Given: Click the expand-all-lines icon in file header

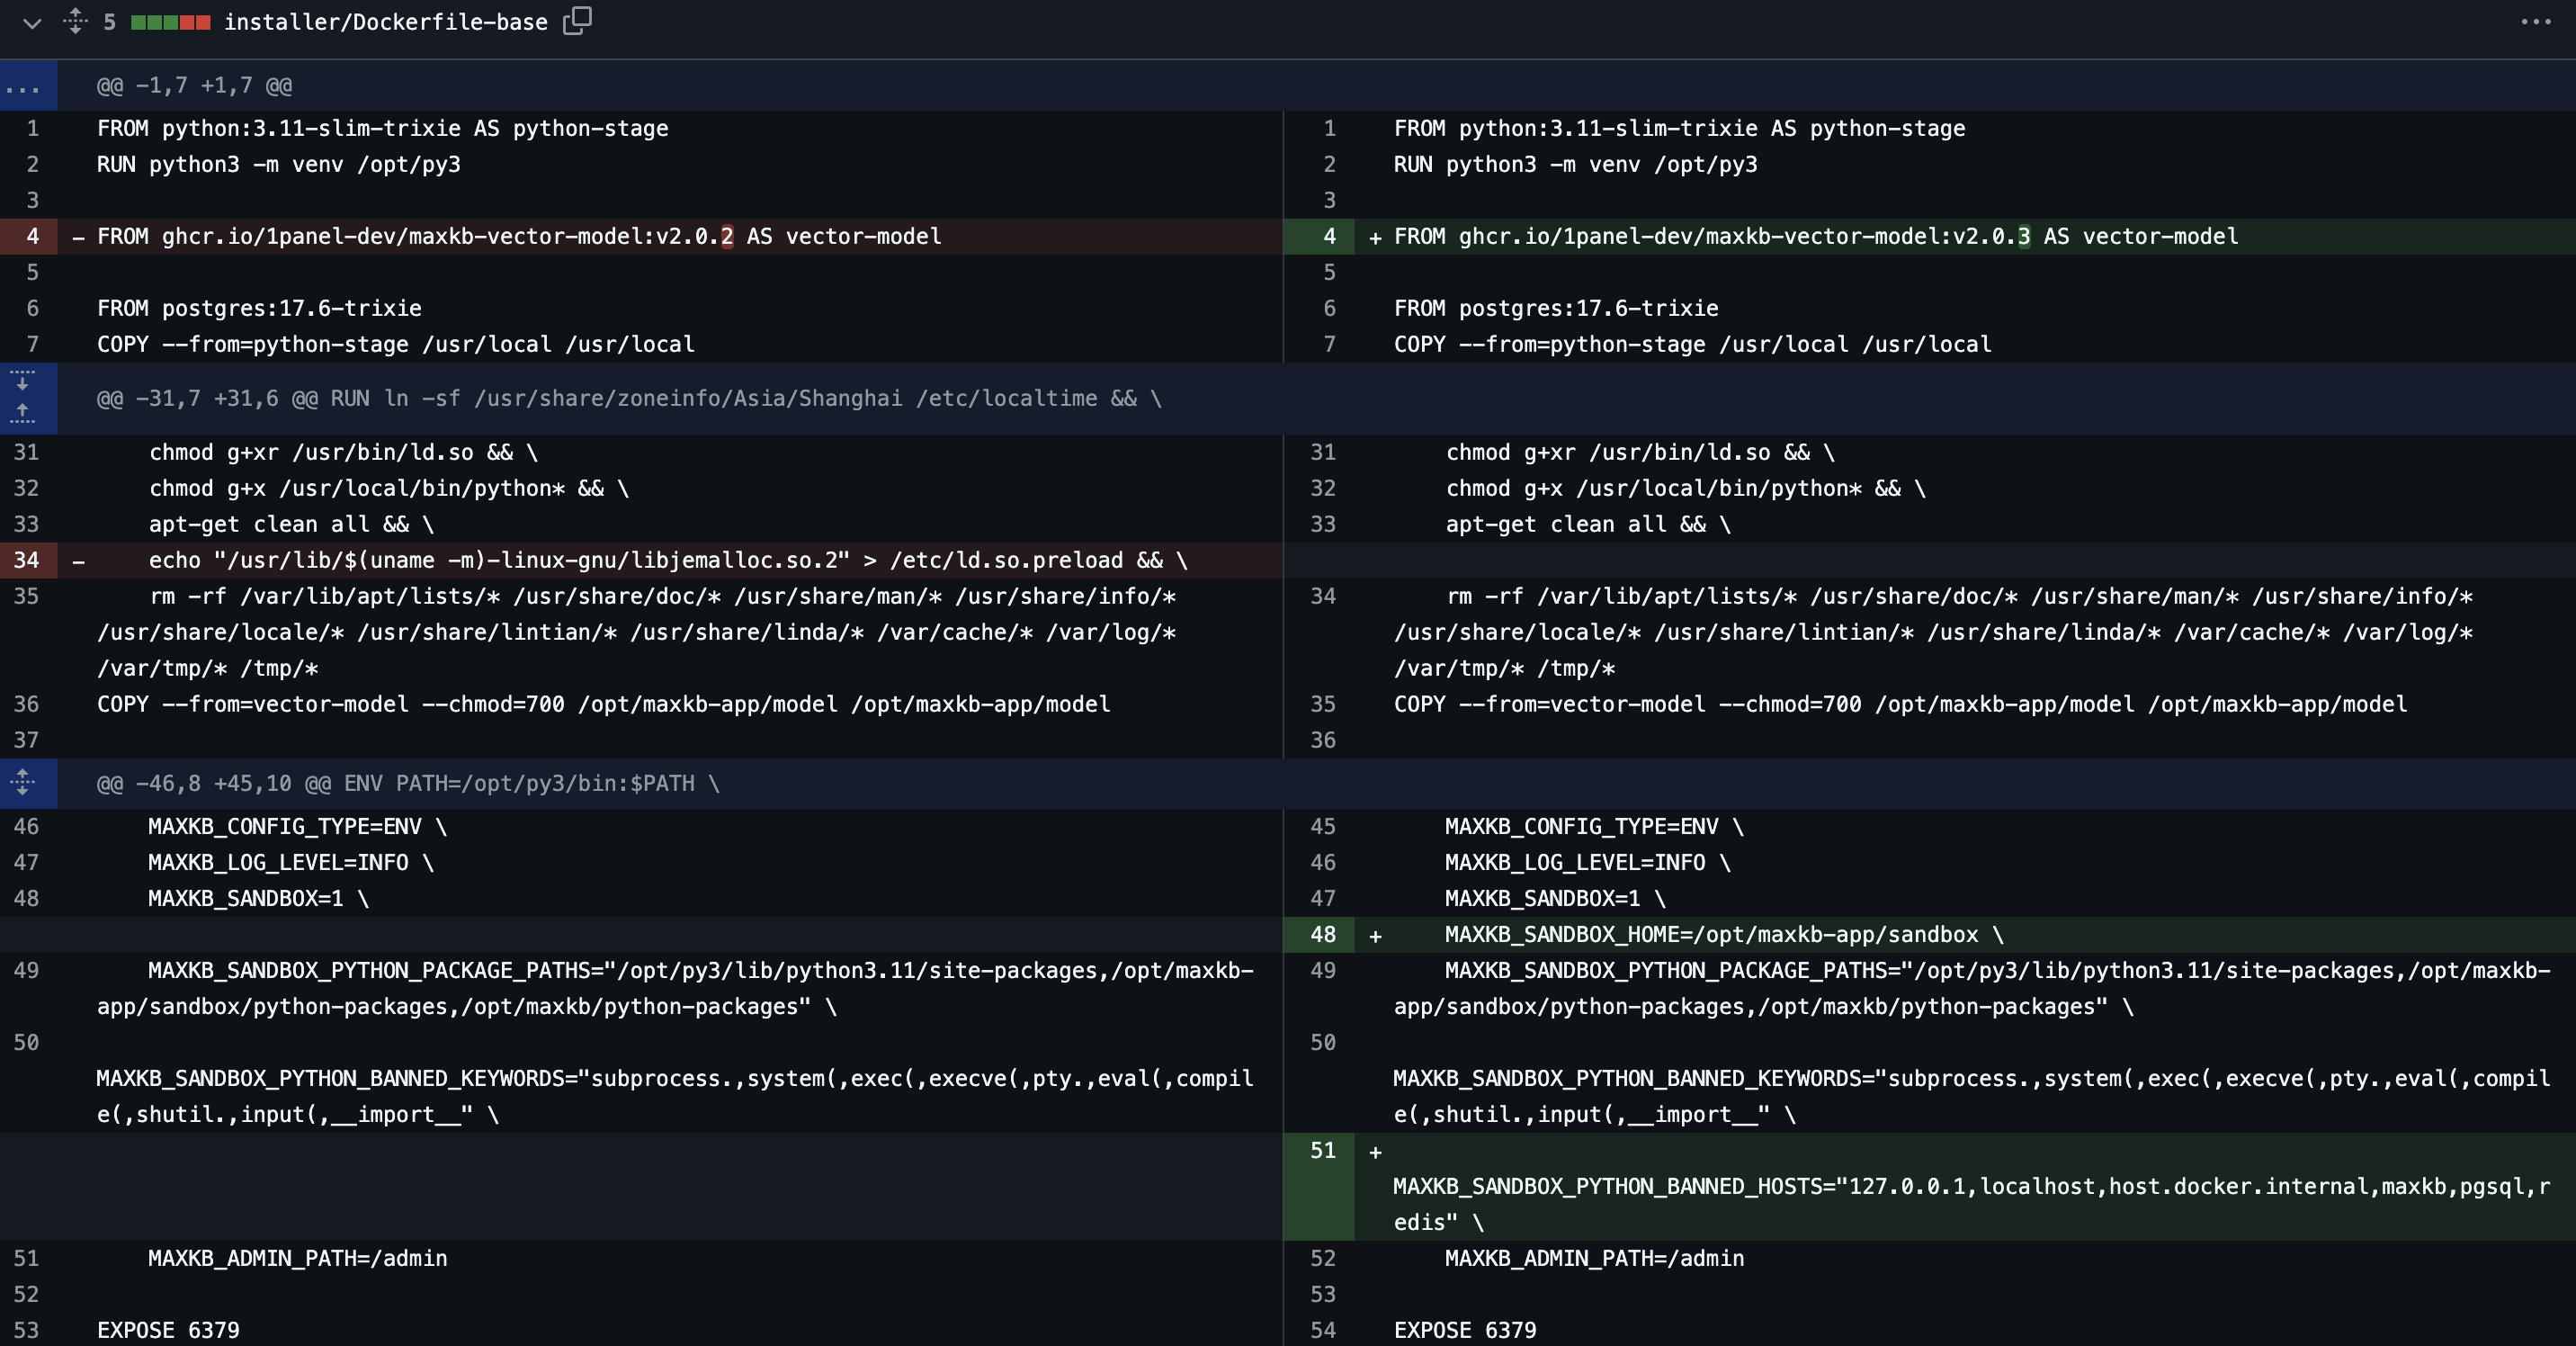Looking at the screenshot, I should point(75,21).
